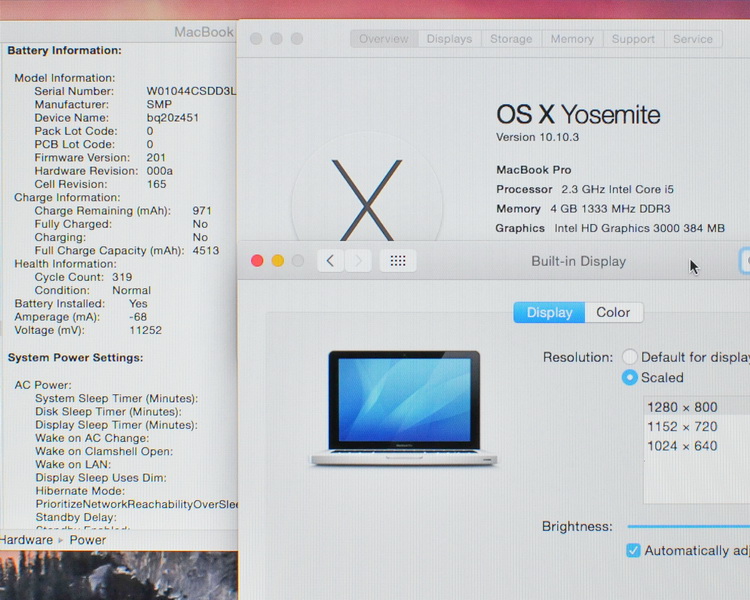Click Cell Revision value 165
The image size is (750, 600).
(x=156, y=184)
